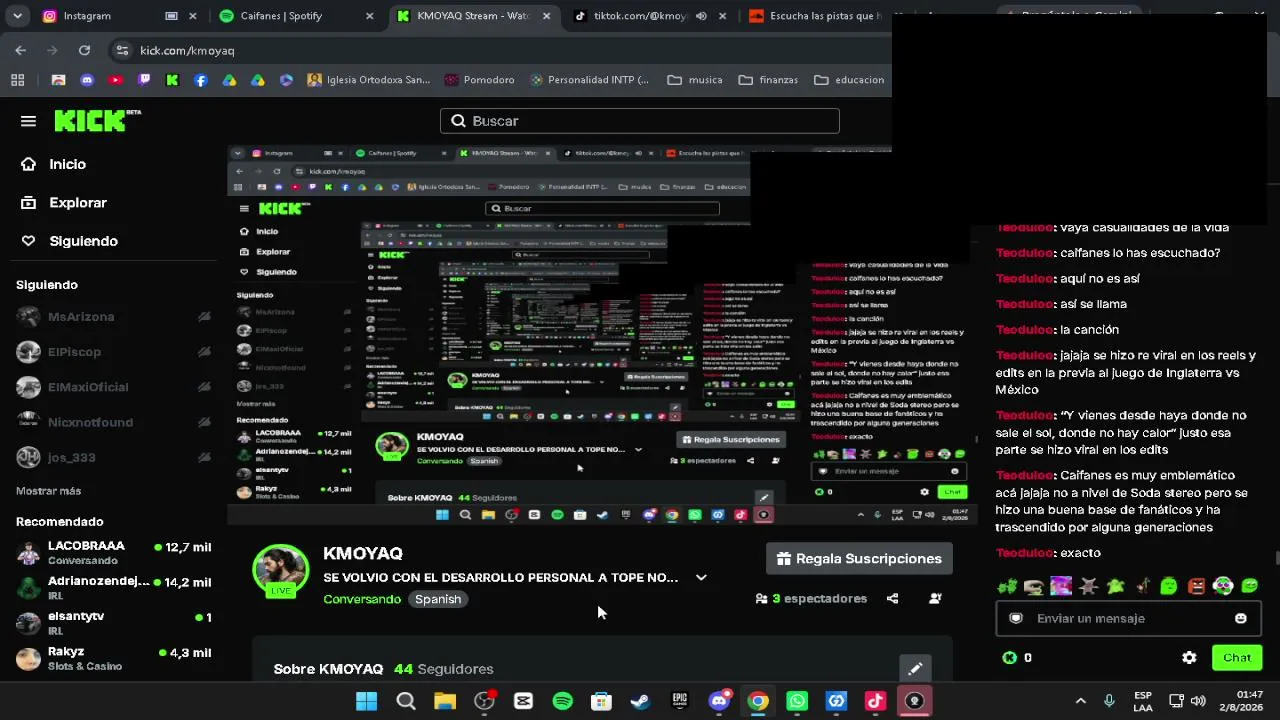Click the taskbar microphone icon

[x=1109, y=701]
